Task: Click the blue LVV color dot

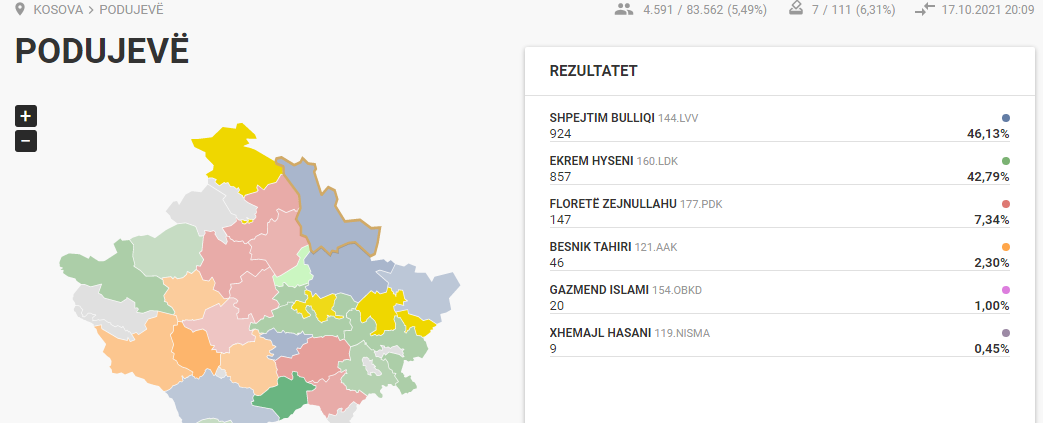Action: 1005,118
